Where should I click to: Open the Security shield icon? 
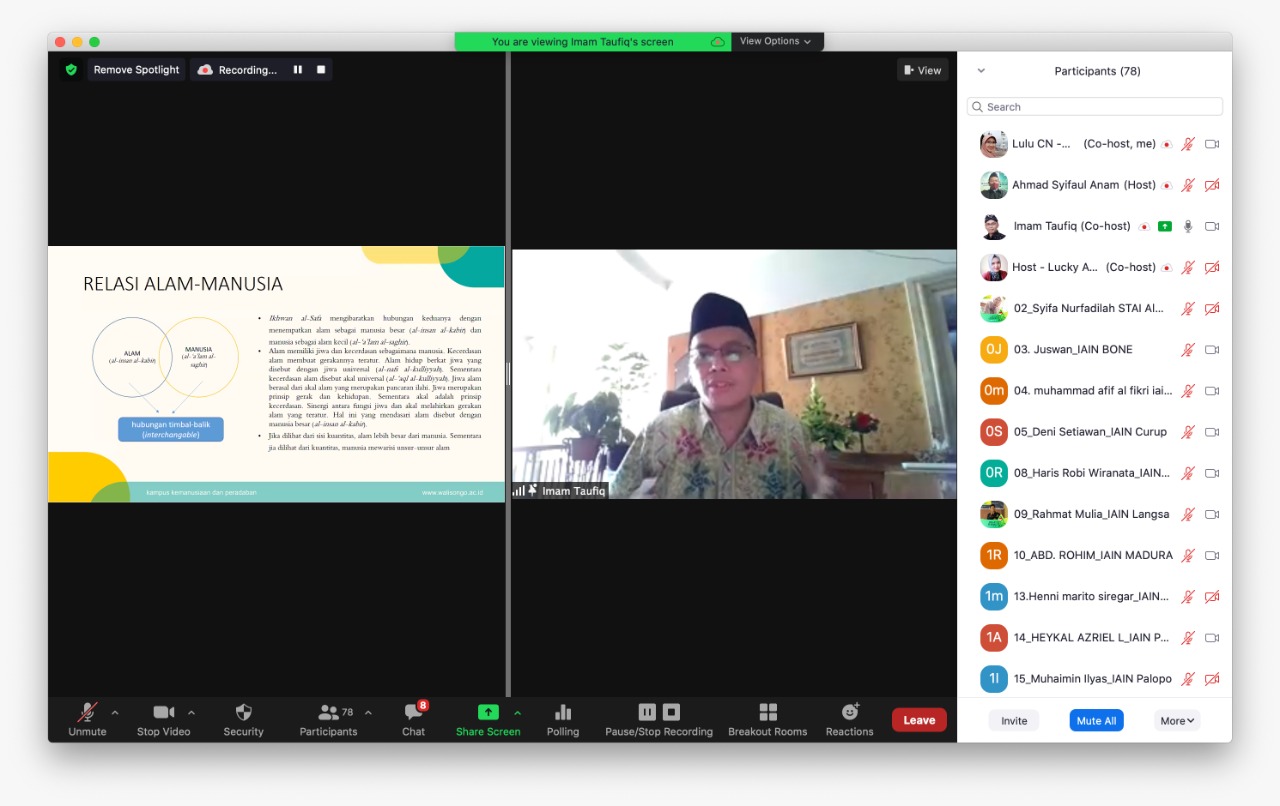pyautogui.click(x=243, y=713)
